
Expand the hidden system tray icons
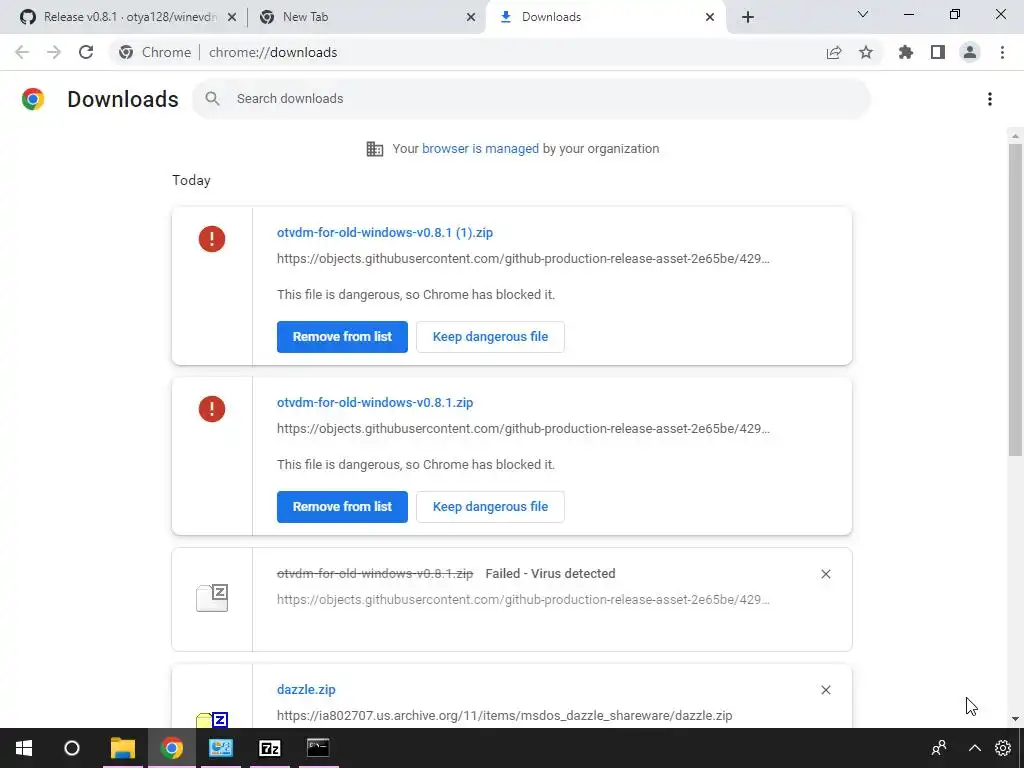(x=974, y=748)
